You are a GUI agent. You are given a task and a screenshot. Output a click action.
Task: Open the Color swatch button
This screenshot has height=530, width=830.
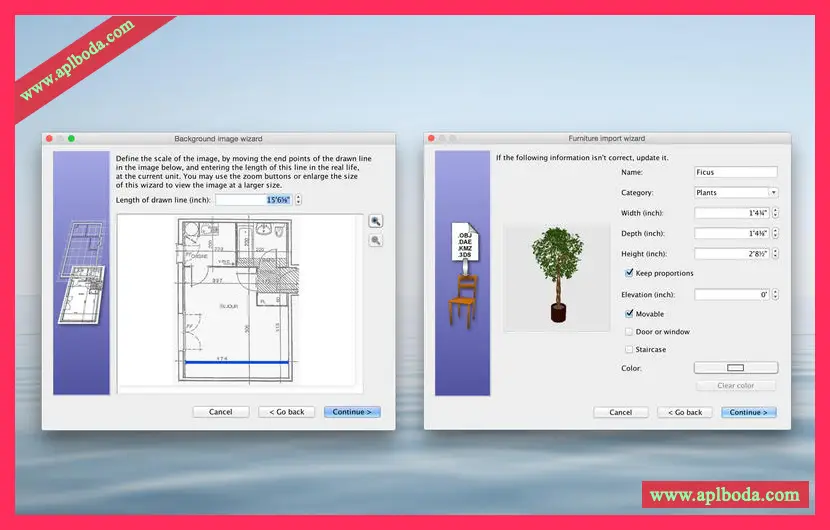[x=736, y=368]
